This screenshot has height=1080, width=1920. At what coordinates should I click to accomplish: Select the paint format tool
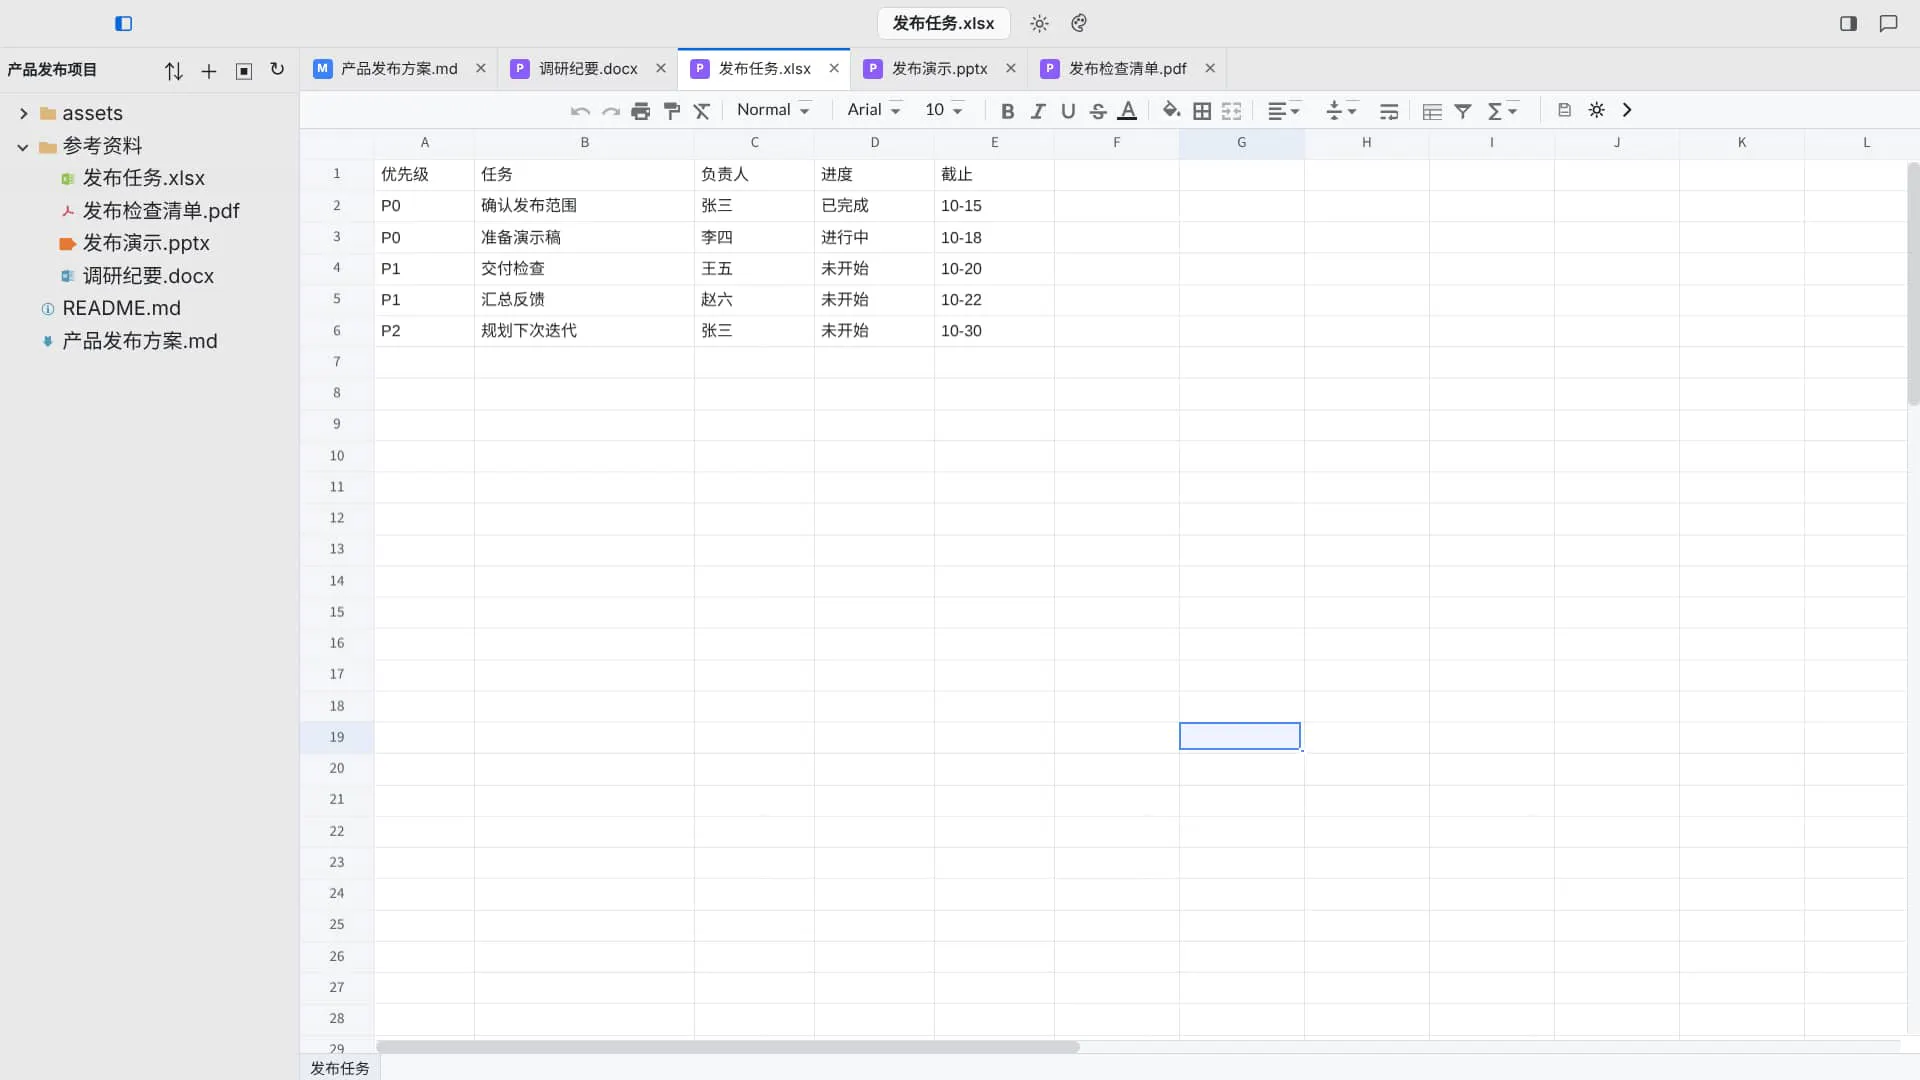click(x=672, y=111)
